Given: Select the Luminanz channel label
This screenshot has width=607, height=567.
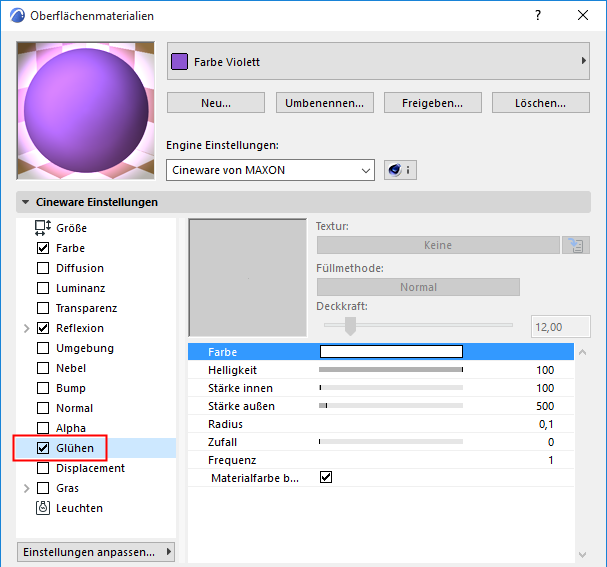Looking at the screenshot, I should (81, 288).
